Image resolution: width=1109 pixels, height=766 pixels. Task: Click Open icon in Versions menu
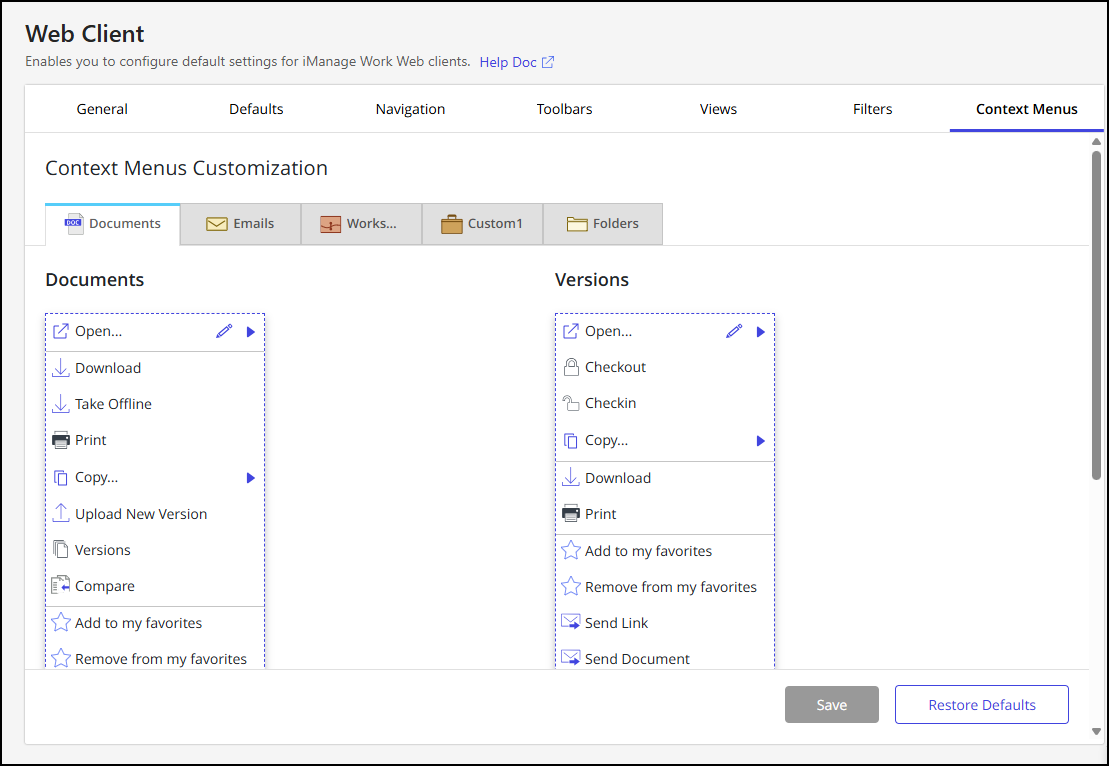pyautogui.click(x=571, y=331)
